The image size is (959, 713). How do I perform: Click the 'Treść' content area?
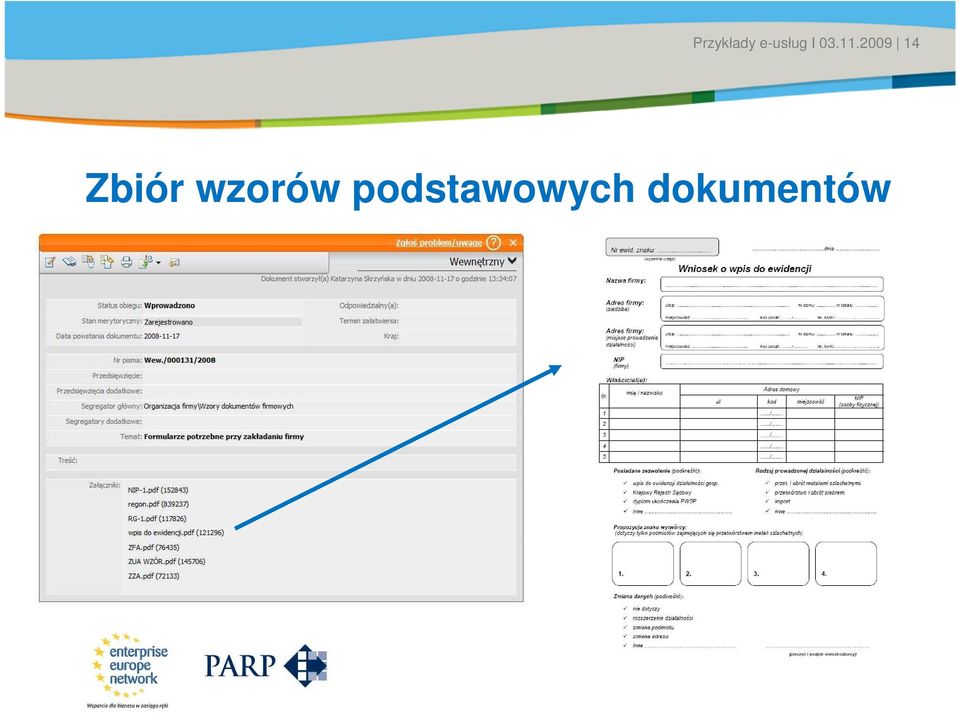(x=281, y=461)
